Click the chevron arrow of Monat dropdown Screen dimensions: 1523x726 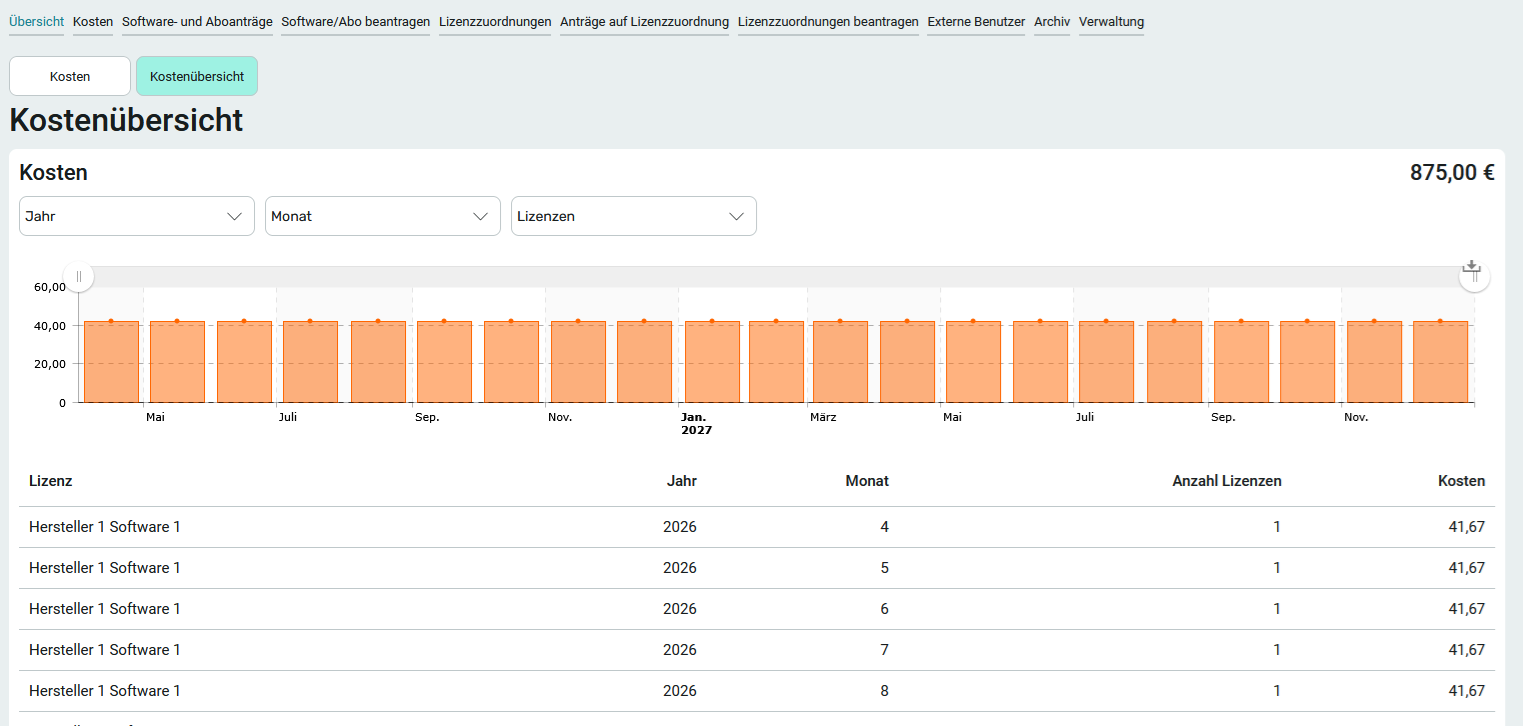(x=481, y=216)
